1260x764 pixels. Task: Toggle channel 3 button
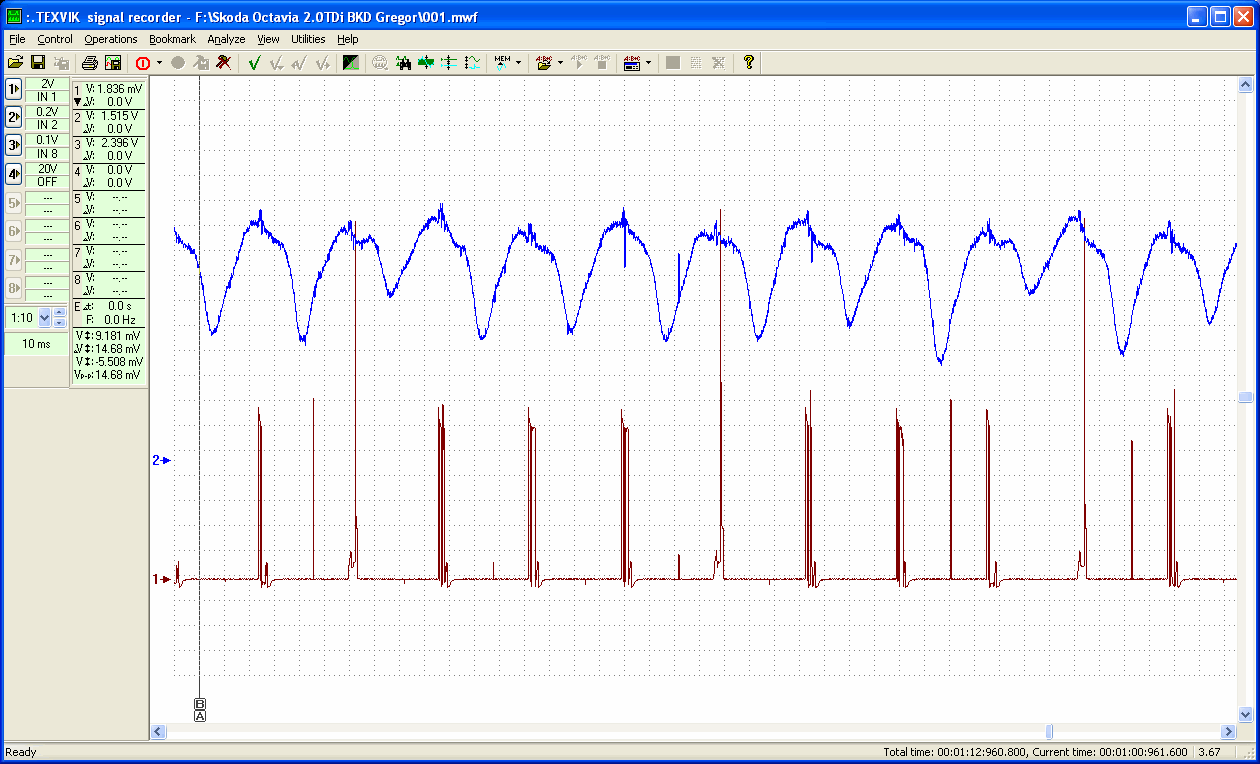click(x=14, y=145)
